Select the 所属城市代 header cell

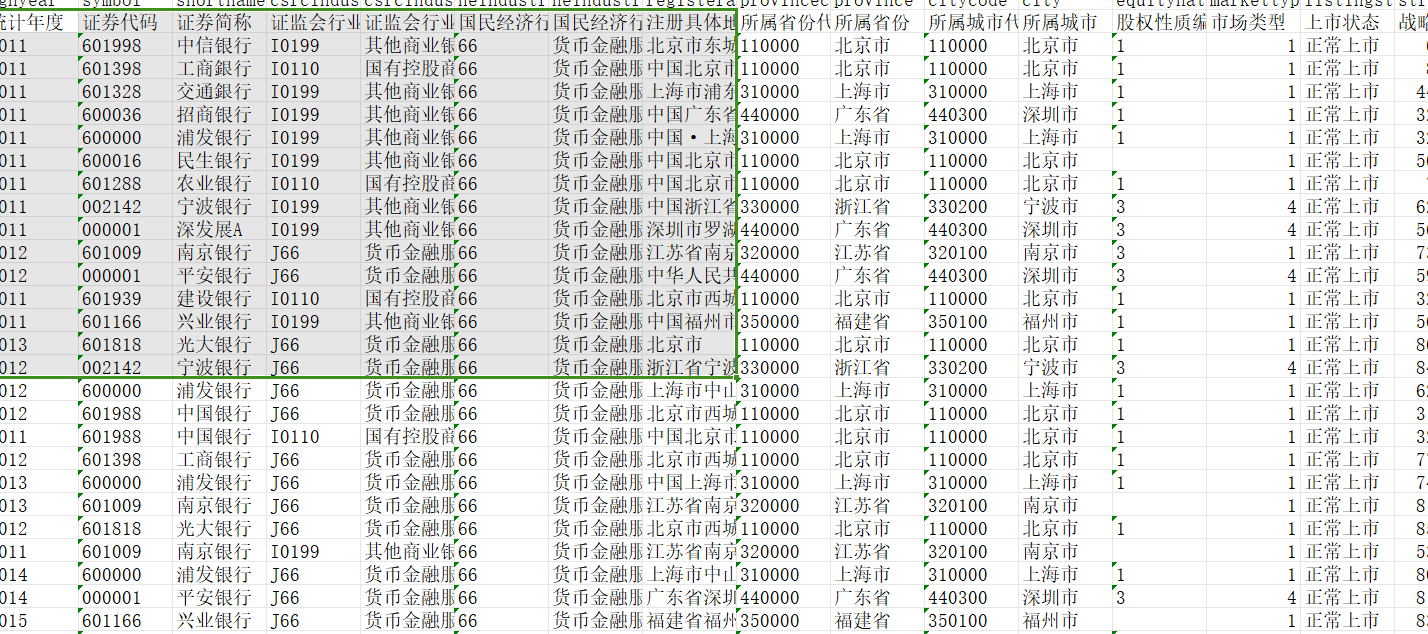point(972,22)
